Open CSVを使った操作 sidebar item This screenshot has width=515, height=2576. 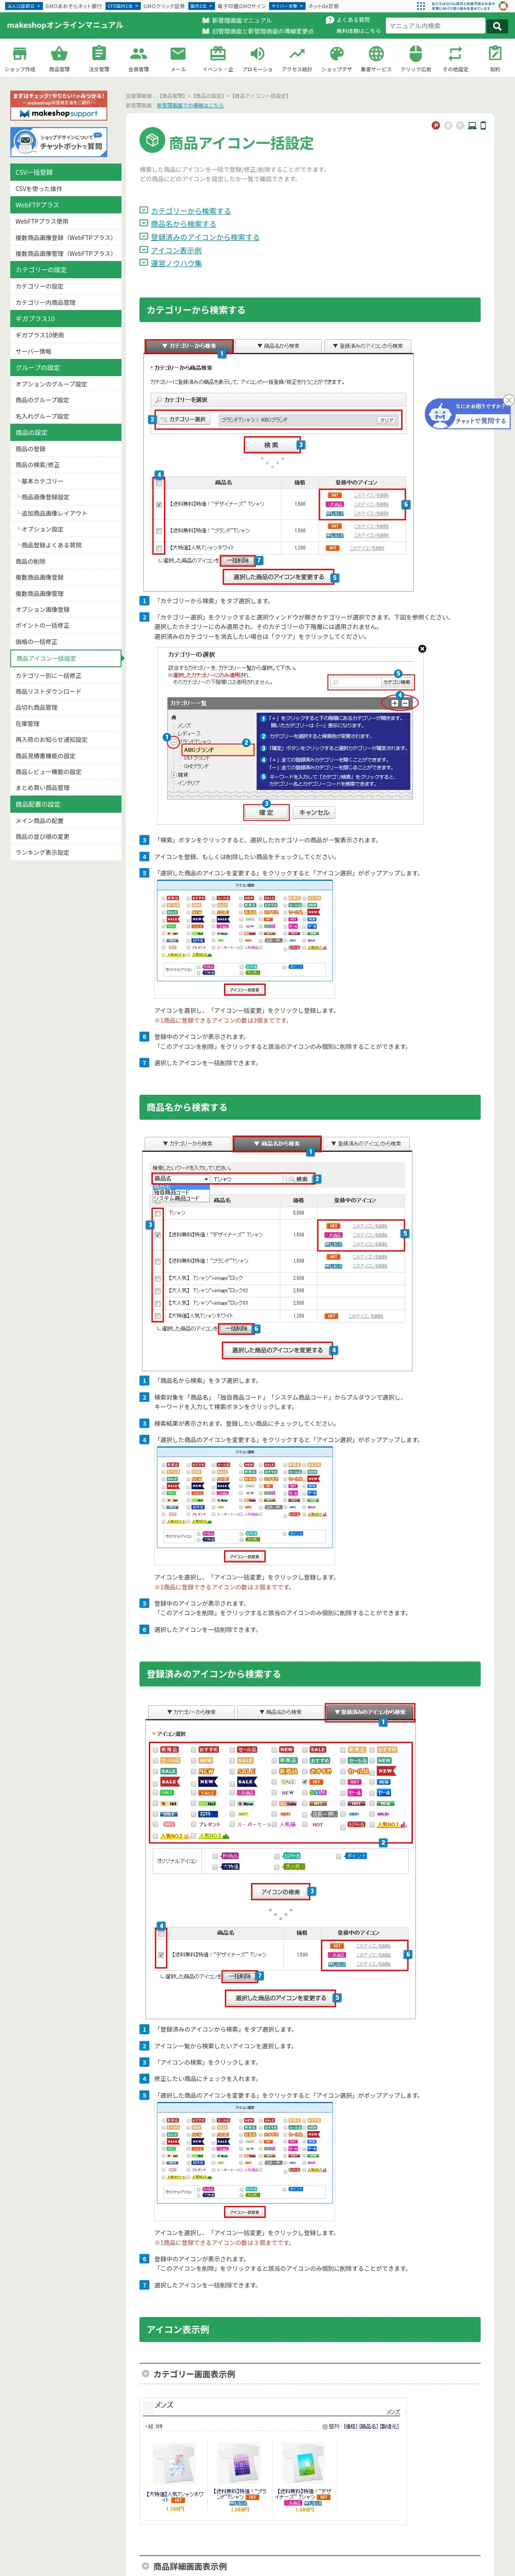pos(66,188)
